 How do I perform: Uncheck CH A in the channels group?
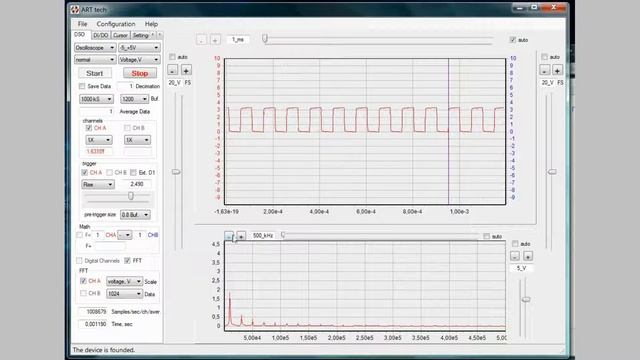click(89, 128)
